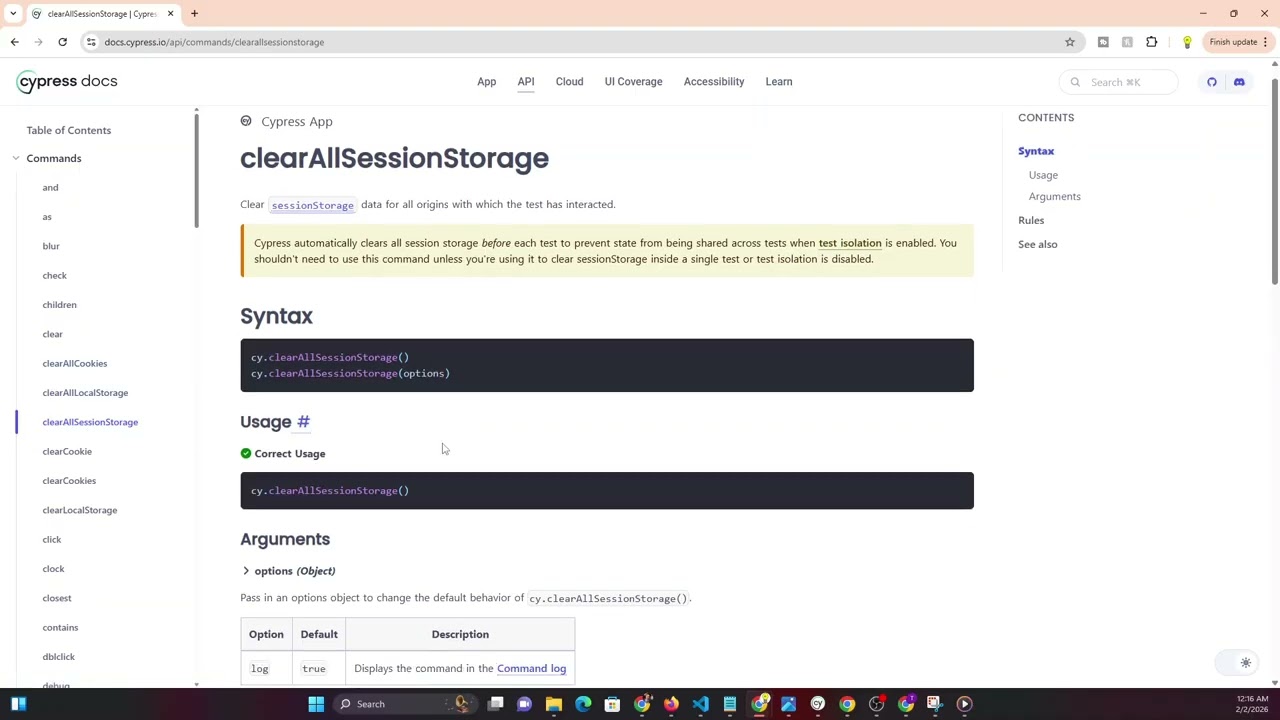Click the Cypress docs logo
Image resolution: width=1280 pixels, height=720 pixels.
point(67,82)
